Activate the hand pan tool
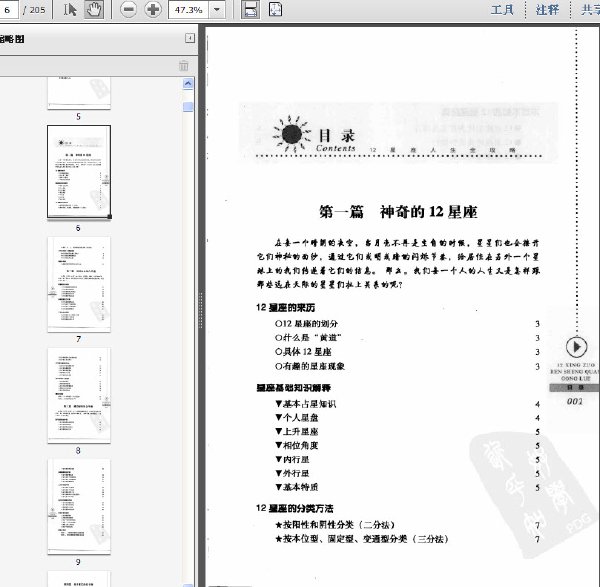 point(93,9)
